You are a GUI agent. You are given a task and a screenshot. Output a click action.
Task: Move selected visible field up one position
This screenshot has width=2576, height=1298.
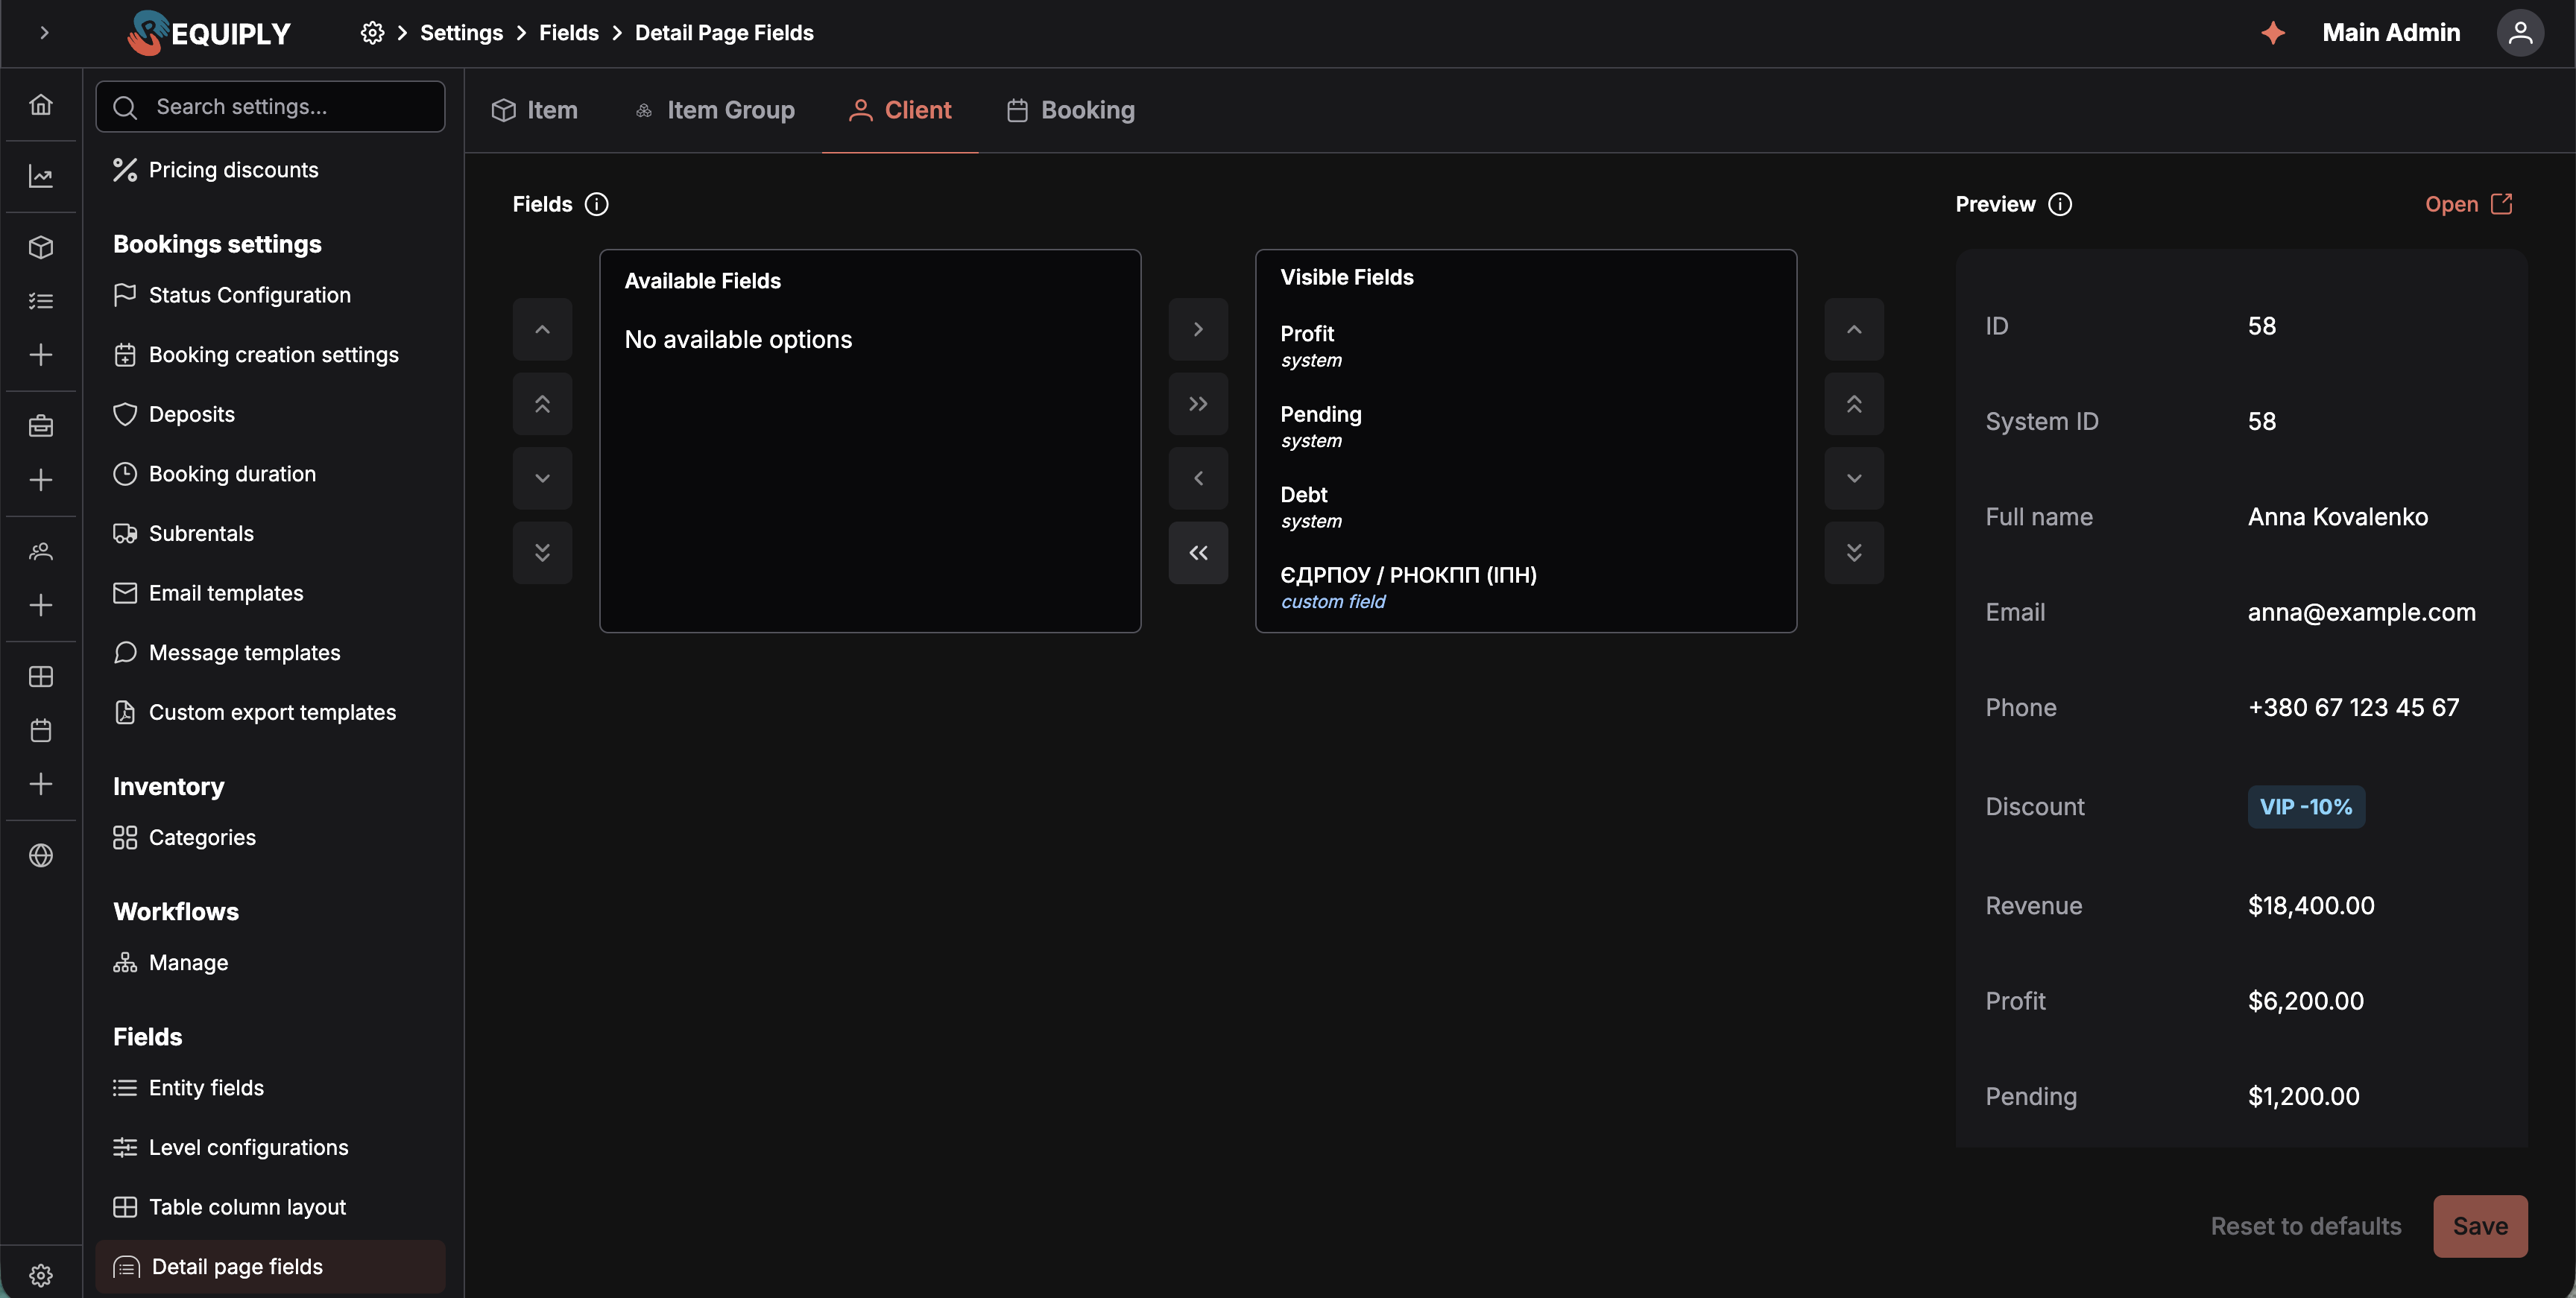coord(1854,329)
